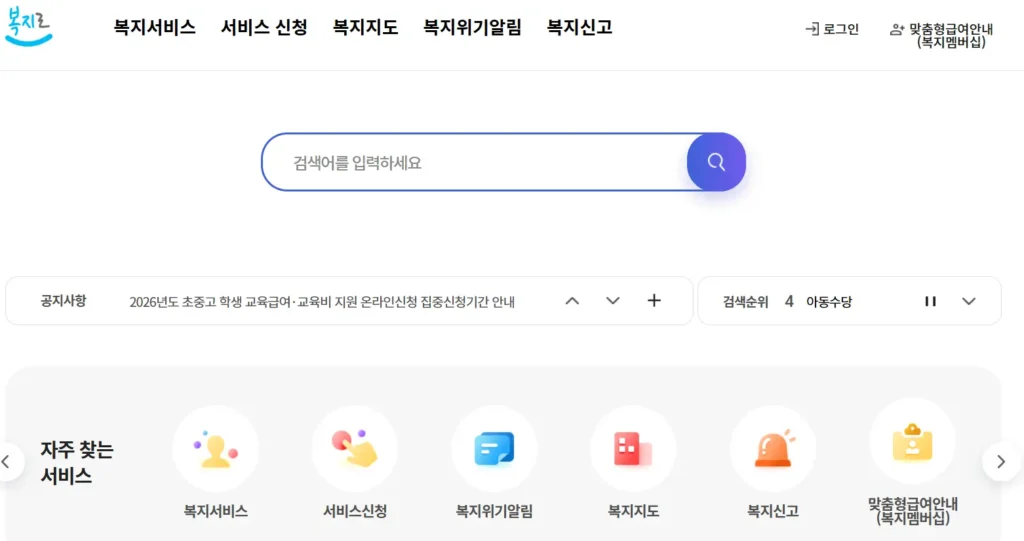The height and width of the screenshot is (541, 1024).
Task: Slide frequent services carousel right
Action: (x=1001, y=462)
